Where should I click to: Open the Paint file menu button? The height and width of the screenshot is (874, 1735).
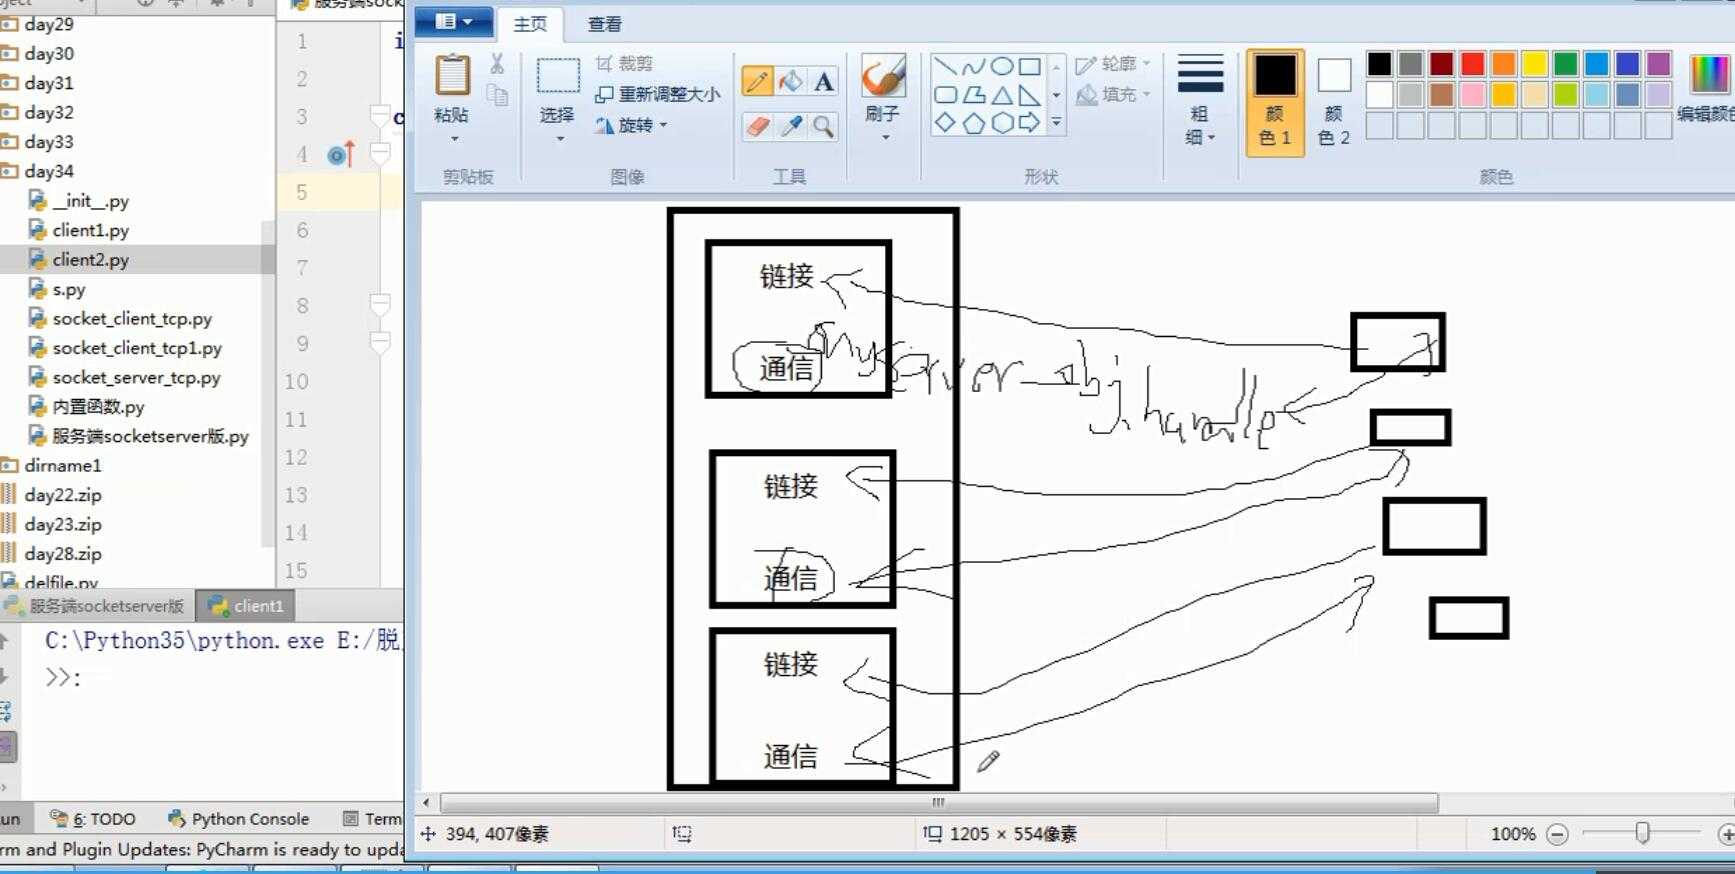pos(454,21)
